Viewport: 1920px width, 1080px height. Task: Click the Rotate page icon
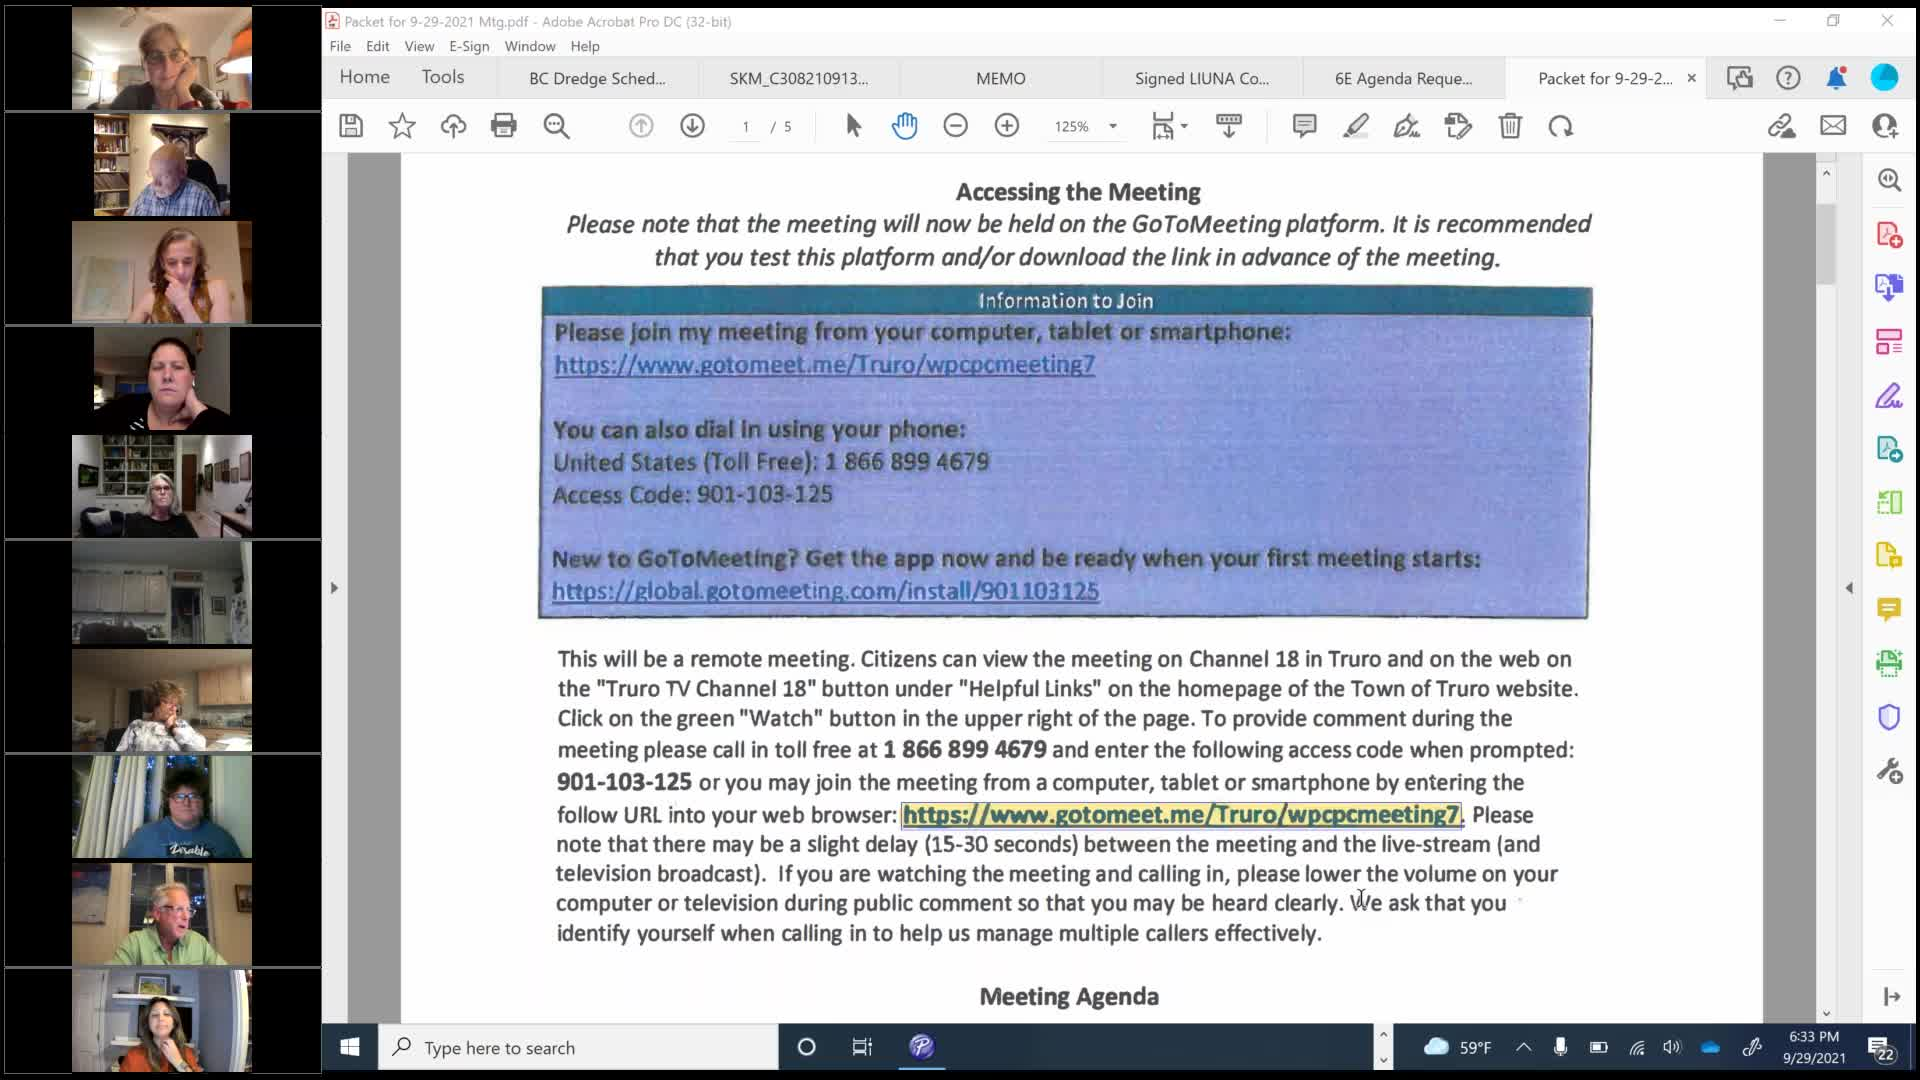click(1560, 126)
